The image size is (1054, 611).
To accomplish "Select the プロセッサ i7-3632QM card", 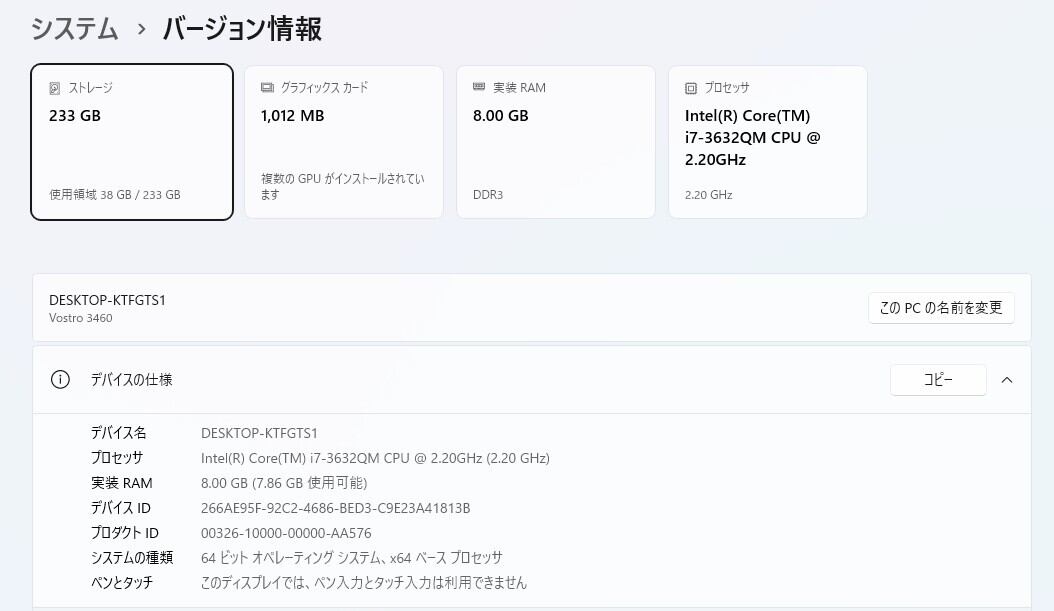I will 768,141.
